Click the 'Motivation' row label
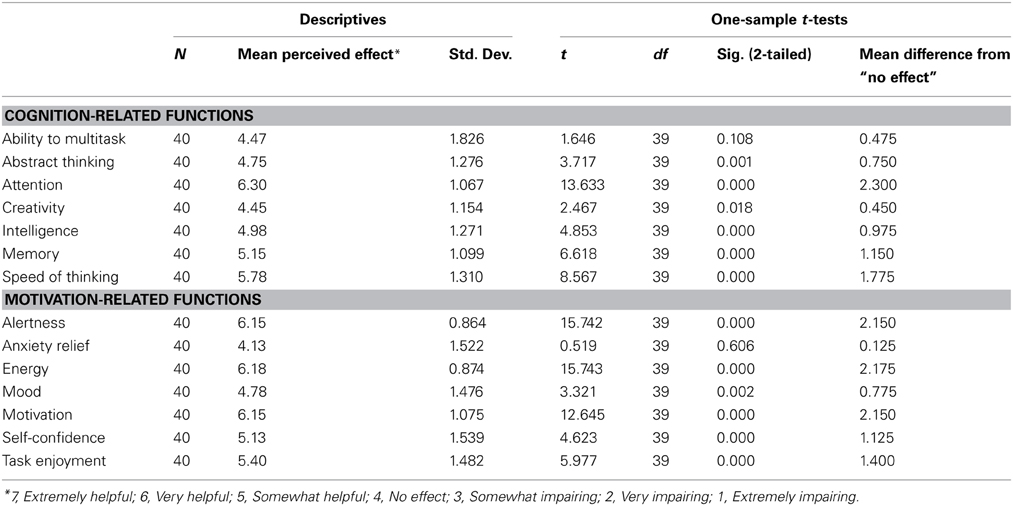The image size is (1013, 506). pos(37,414)
